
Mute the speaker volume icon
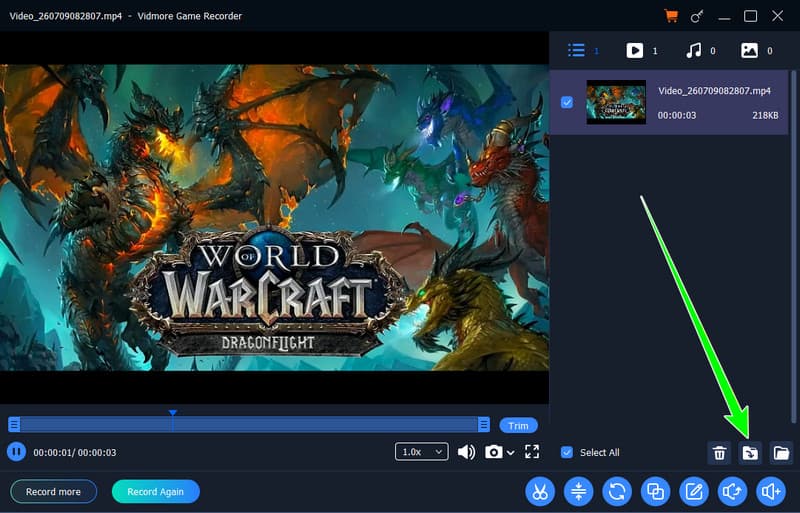coord(466,452)
